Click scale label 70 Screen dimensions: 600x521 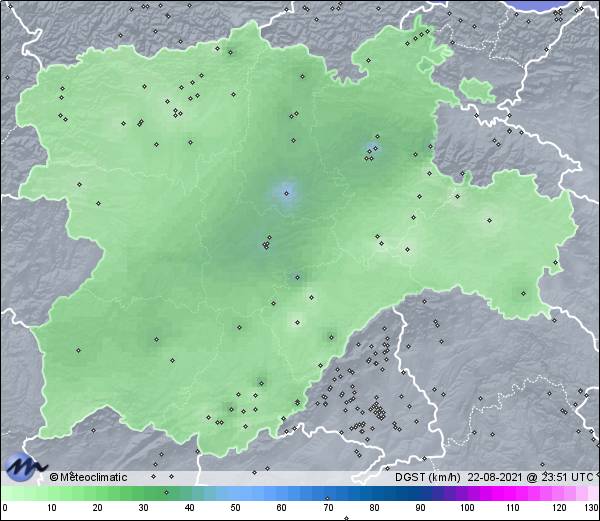click(328, 508)
